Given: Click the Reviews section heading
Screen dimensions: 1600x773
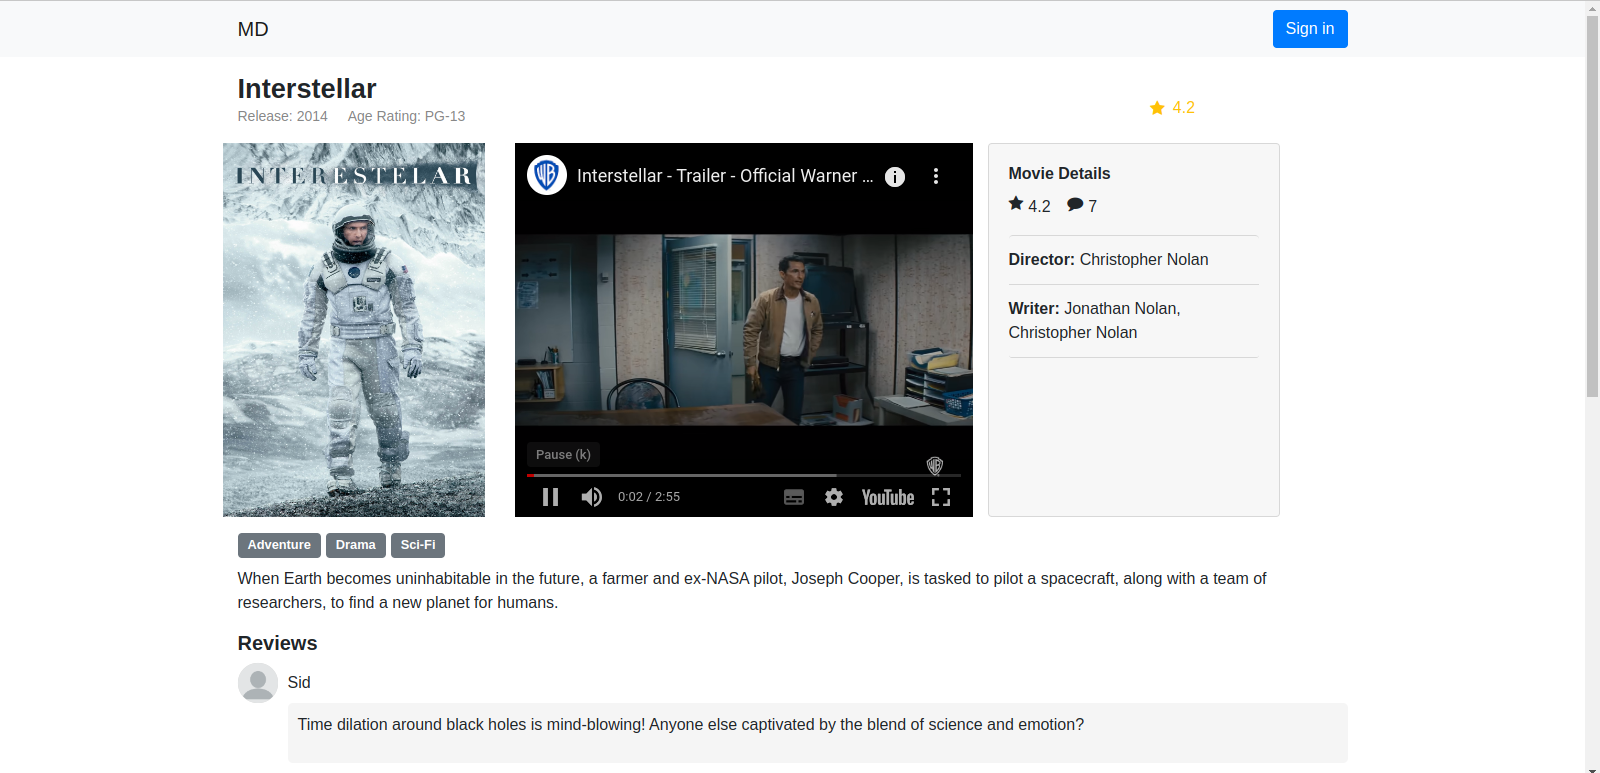Looking at the screenshot, I should [277, 643].
